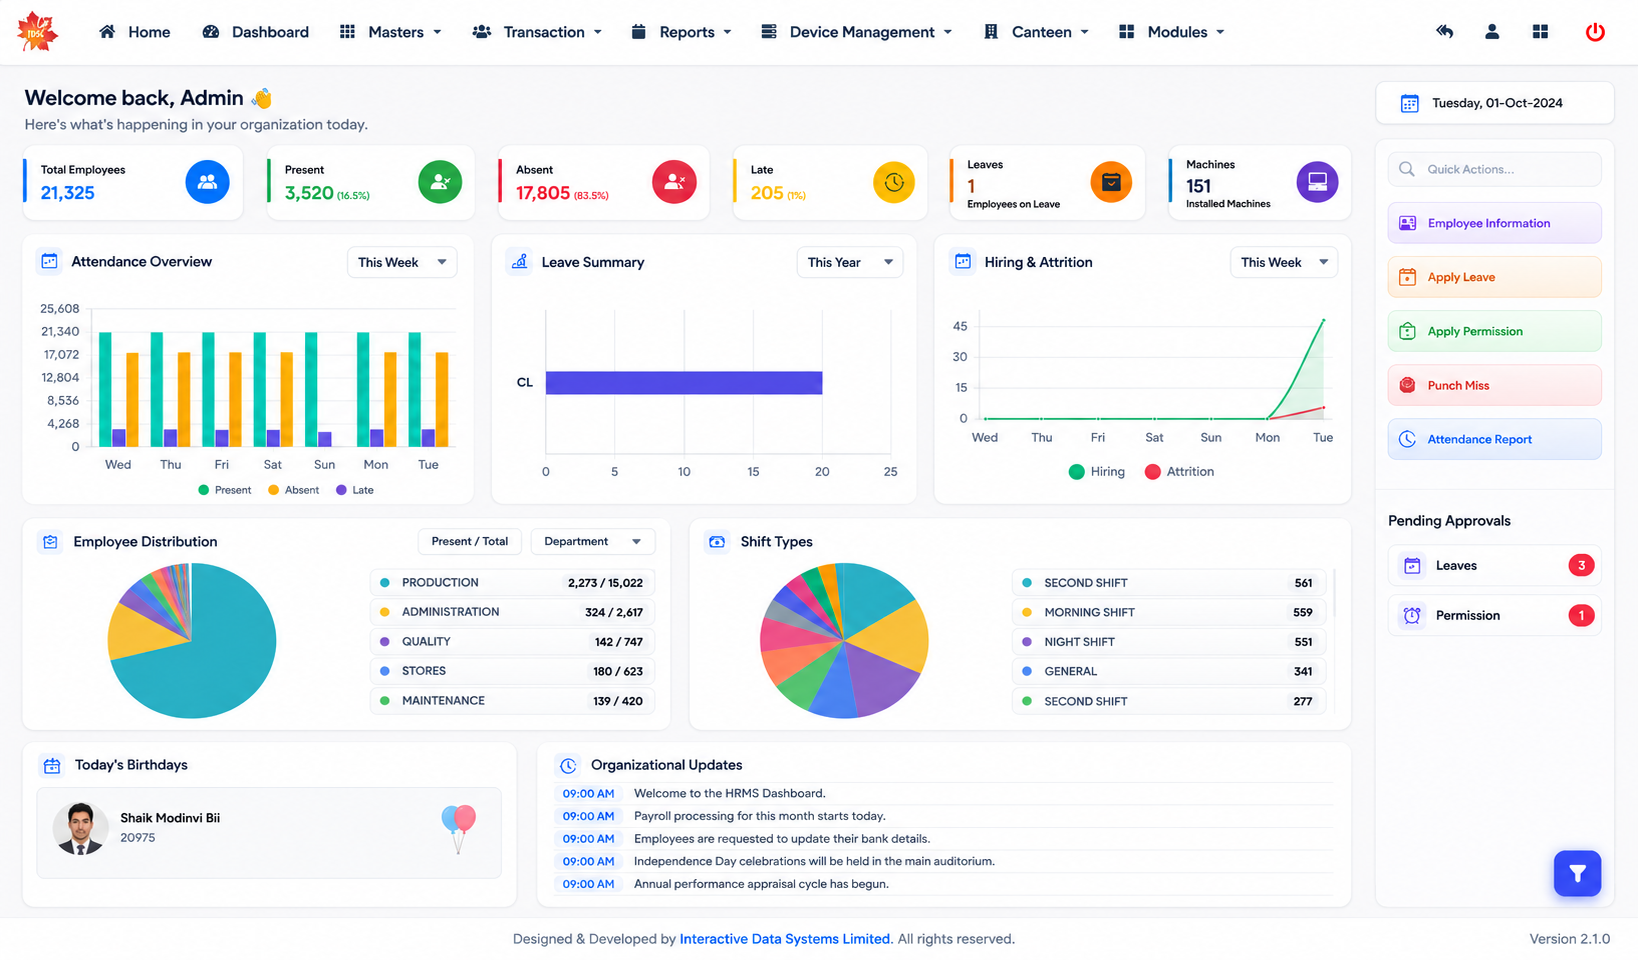The image size is (1638, 960).
Task: Open Shaik Modinvi Bii's profile photo
Action: [80, 828]
